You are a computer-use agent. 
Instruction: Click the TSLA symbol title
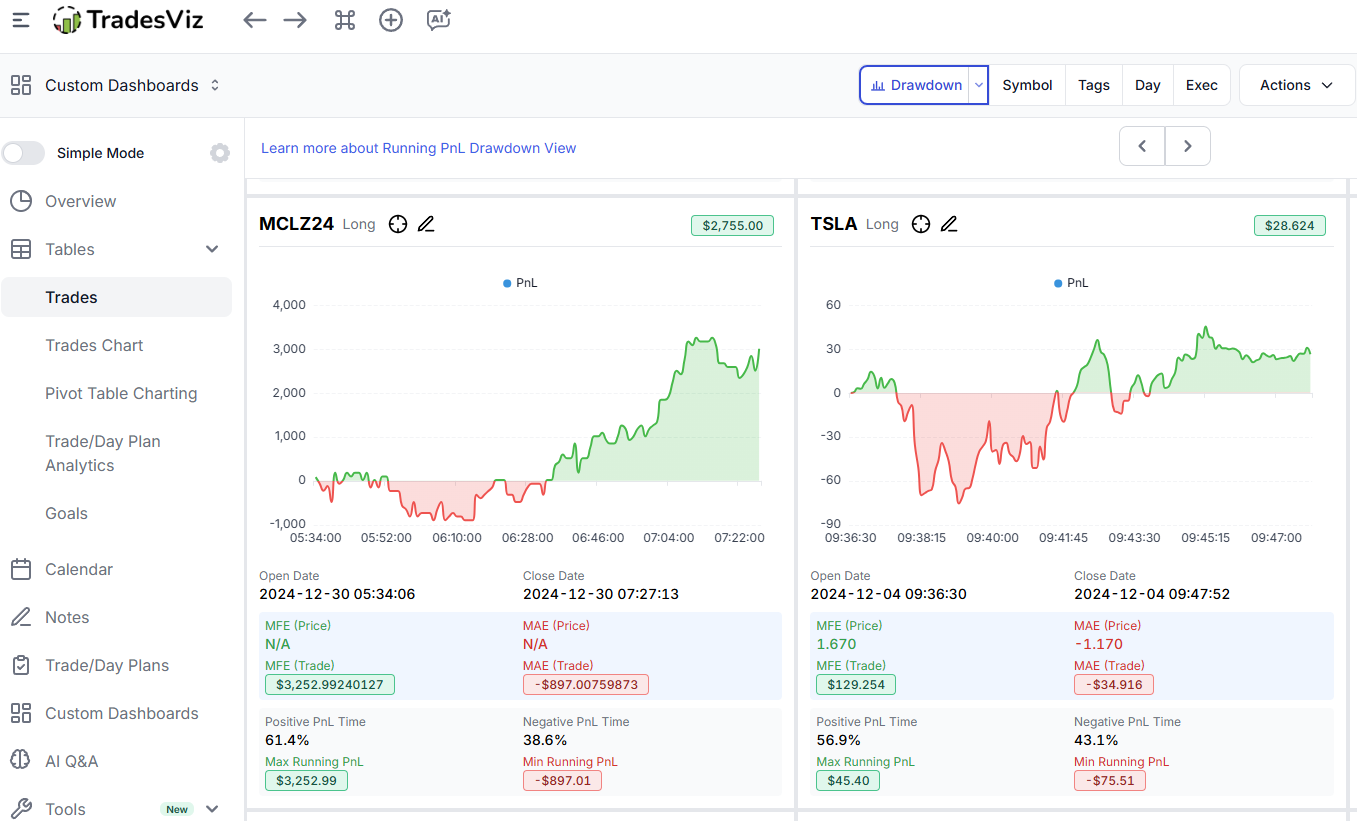click(834, 224)
